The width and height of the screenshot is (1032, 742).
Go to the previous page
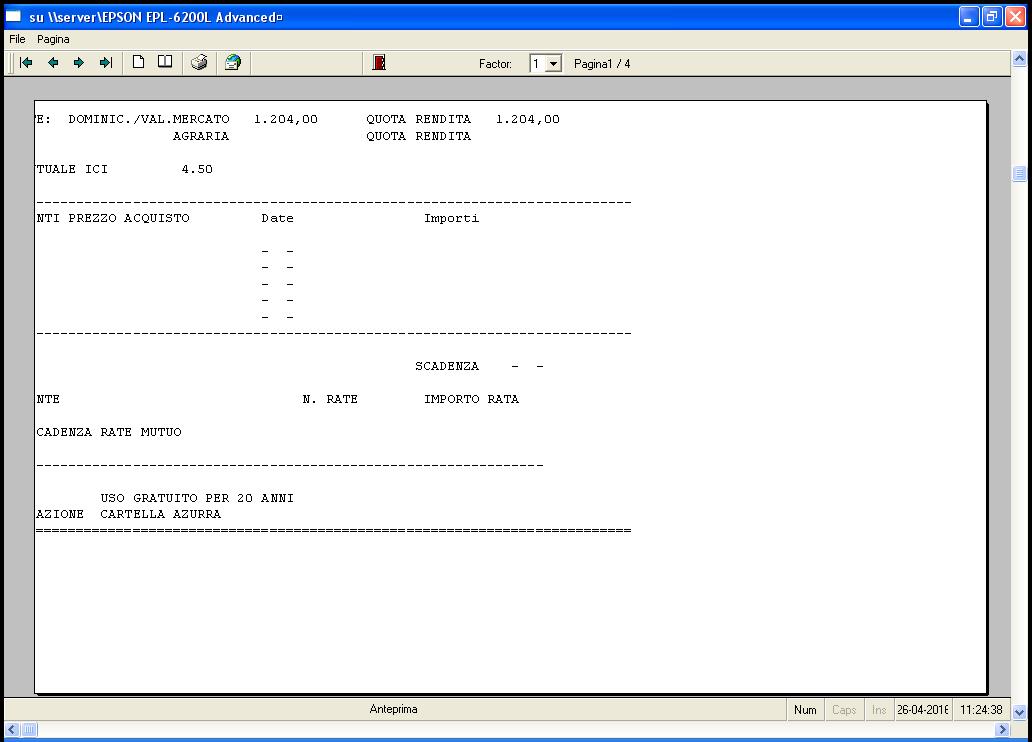(x=53, y=63)
